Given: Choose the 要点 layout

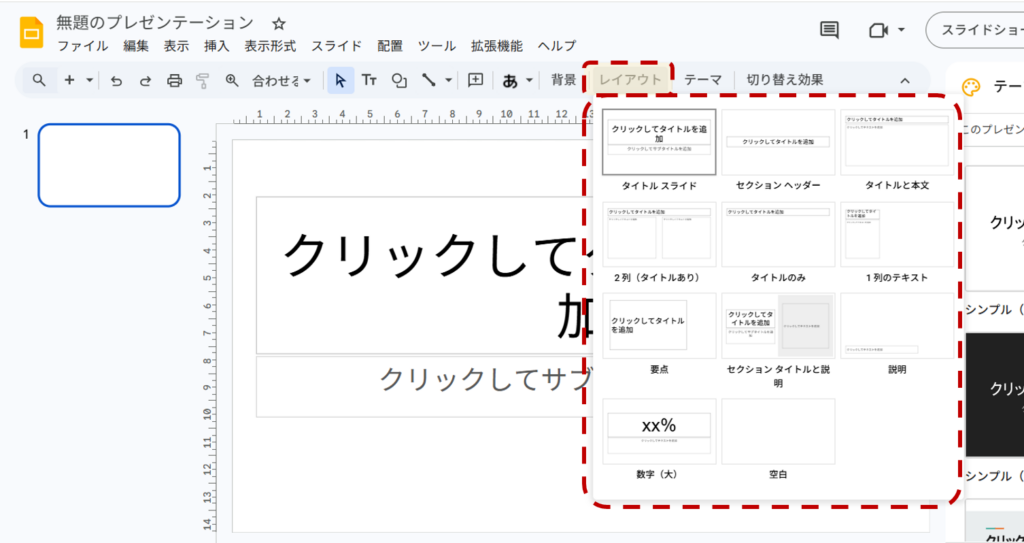Looking at the screenshot, I should coord(659,325).
